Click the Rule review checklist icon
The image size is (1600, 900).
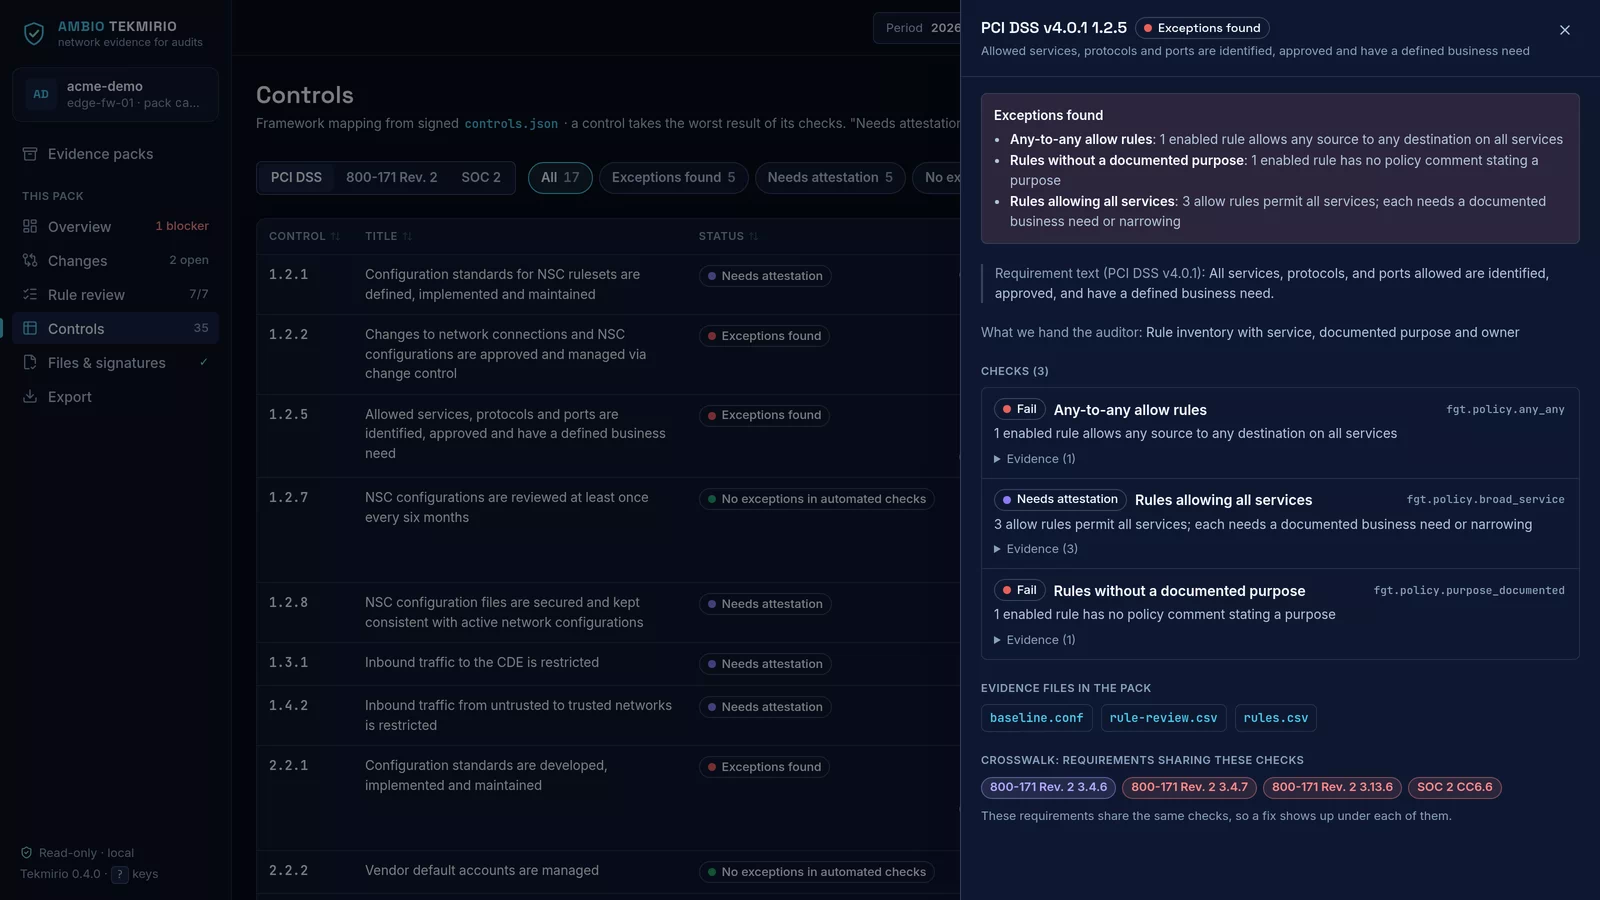[30, 295]
